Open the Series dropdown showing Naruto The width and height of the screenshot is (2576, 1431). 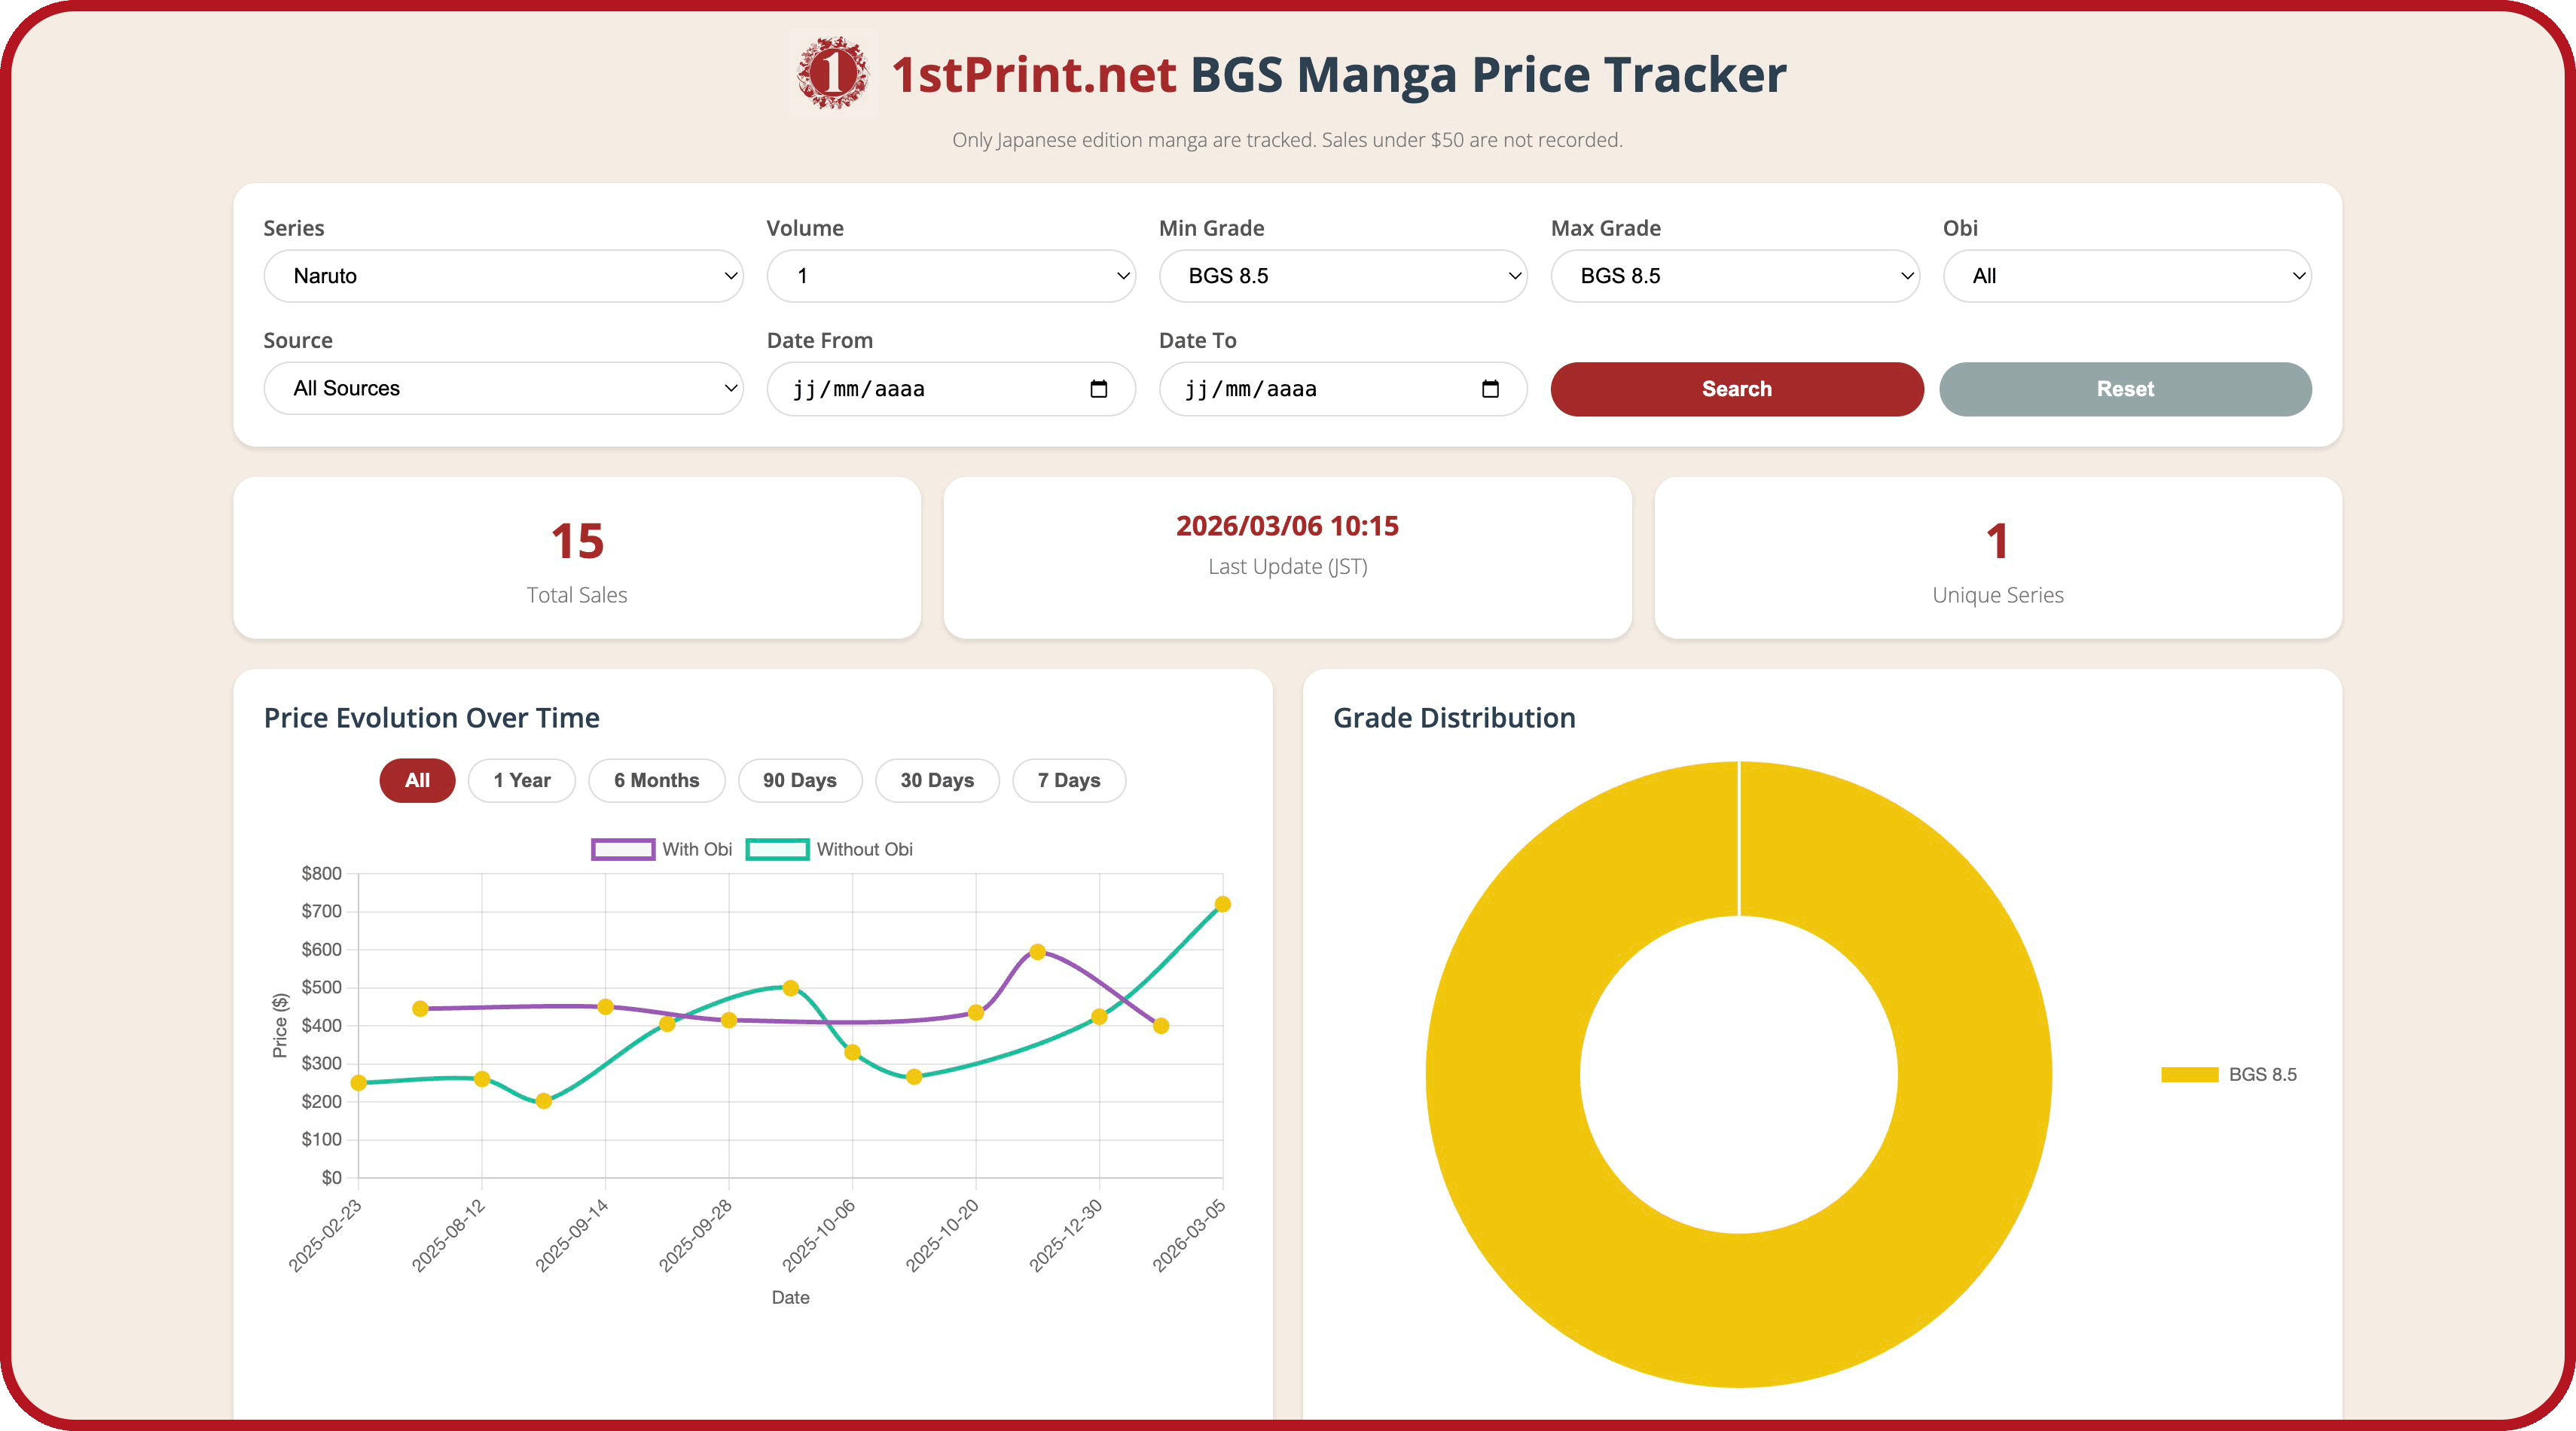coord(503,276)
